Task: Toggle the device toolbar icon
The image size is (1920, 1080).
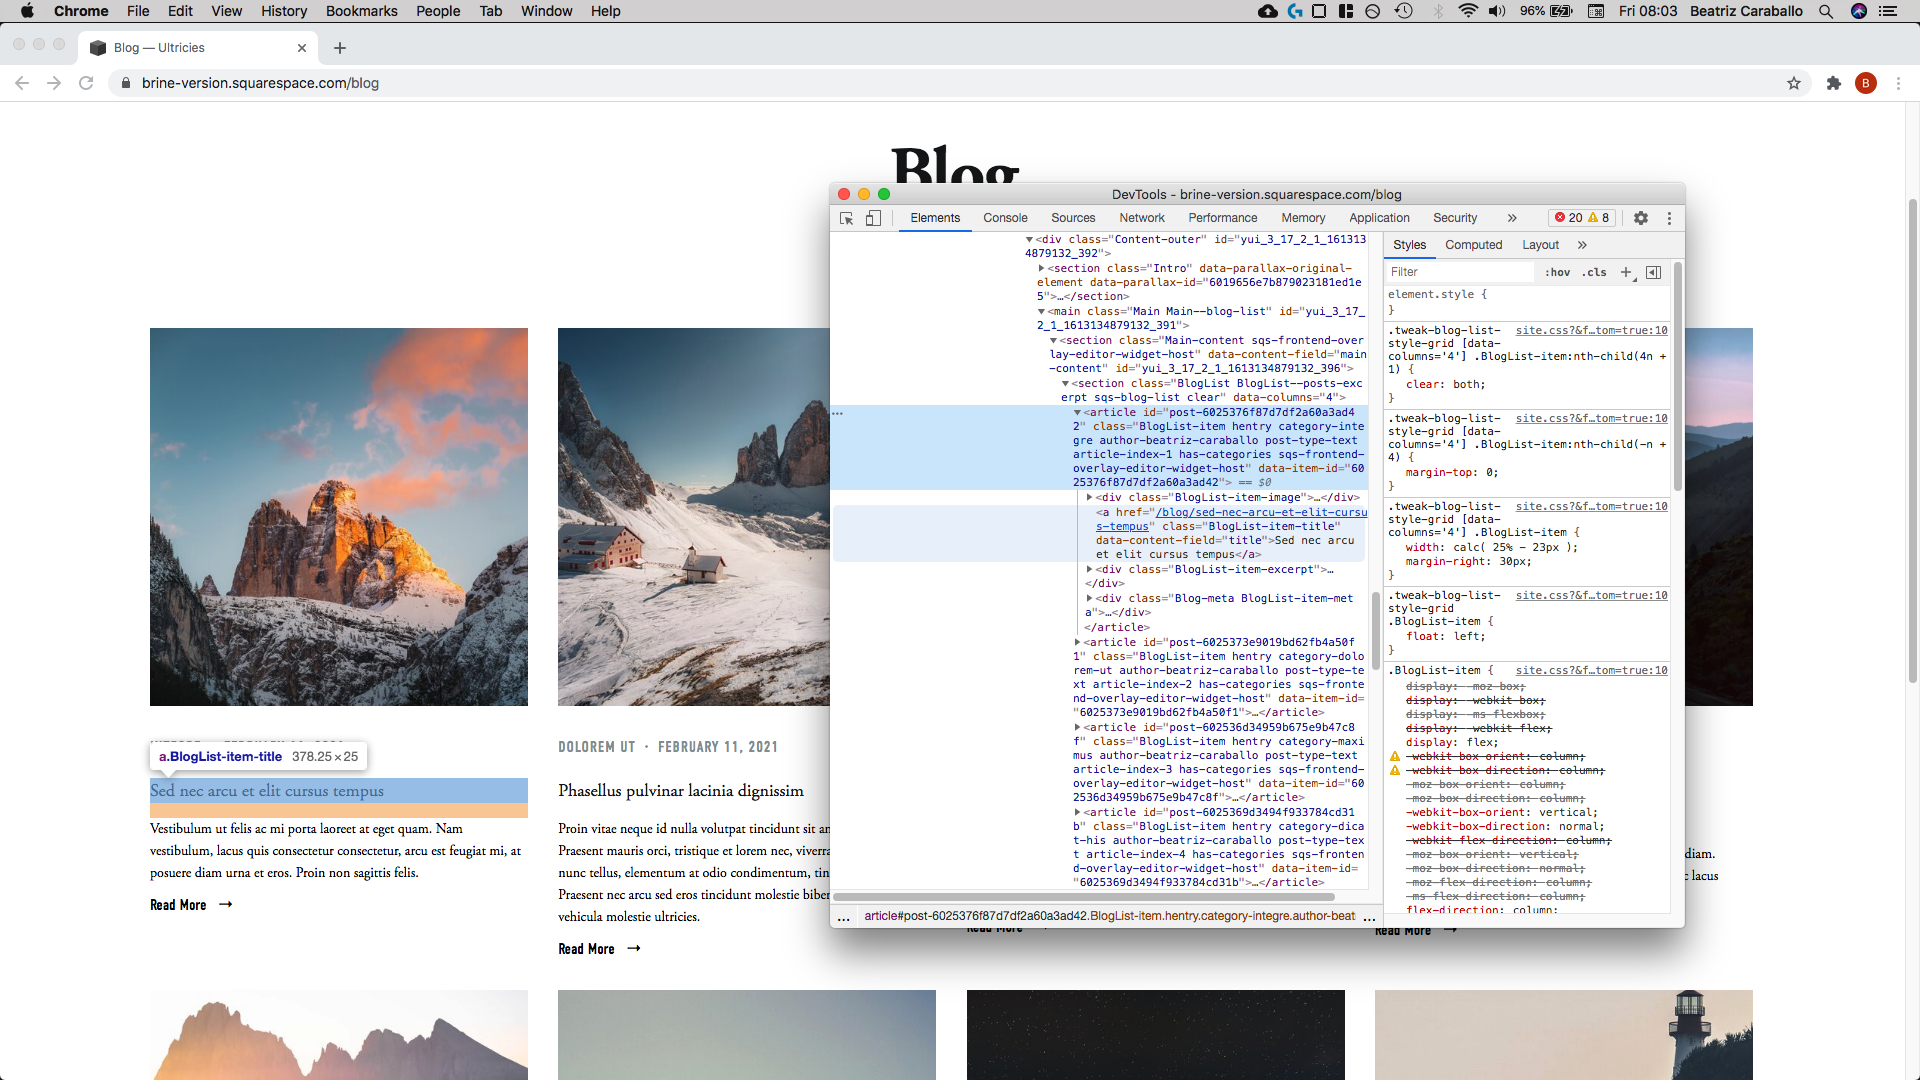Action: pyautogui.click(x=873, y=218)
